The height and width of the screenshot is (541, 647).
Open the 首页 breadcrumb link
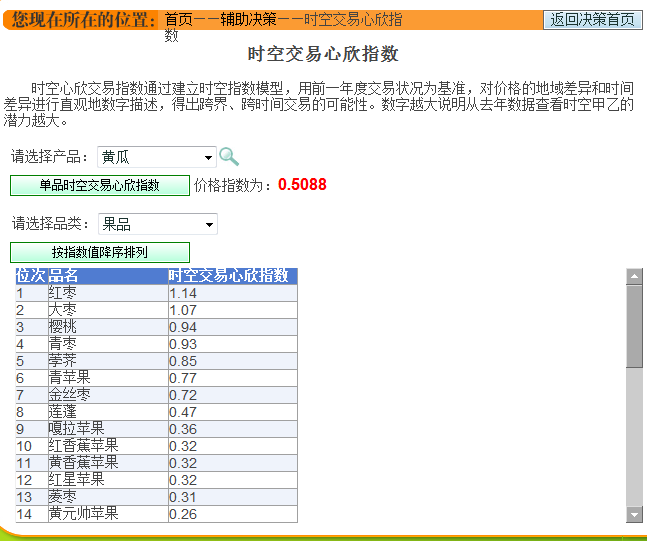(179, 20)
